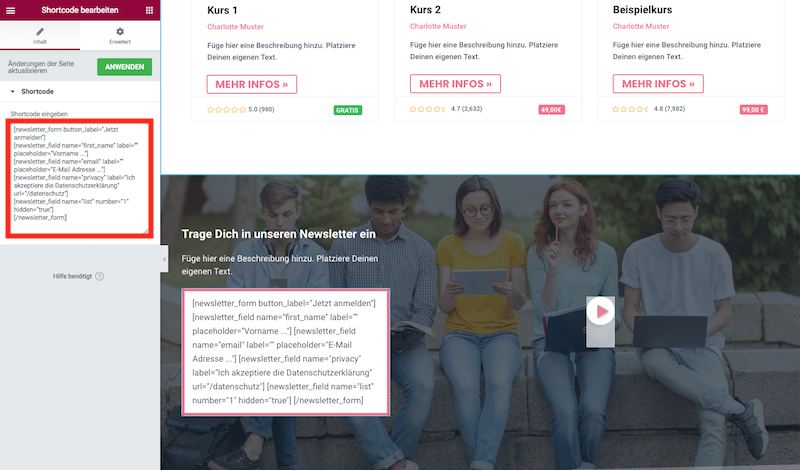Play the video with the red play icon
The height and width of the screenshot is (470, 800).
601,311
